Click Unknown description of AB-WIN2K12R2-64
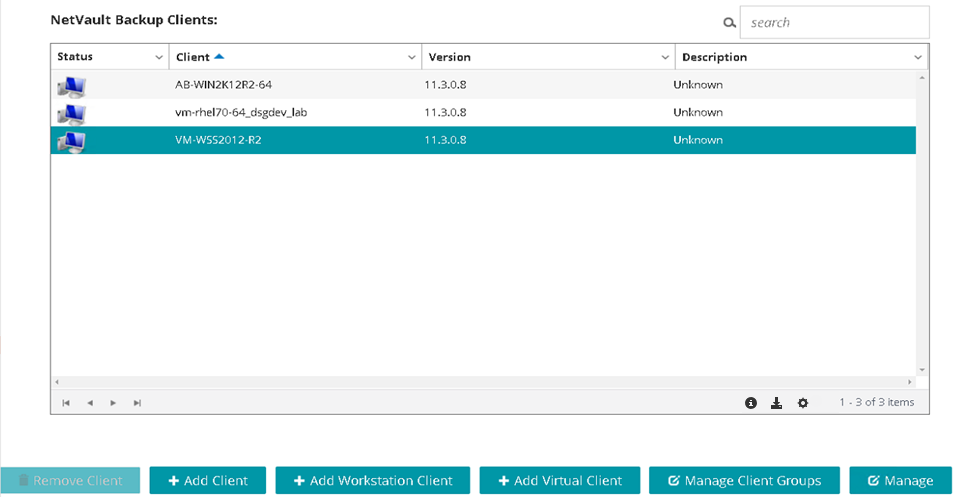Image resolution: width=957 pixels, height=497 pixels. click(x=698, y=85)
